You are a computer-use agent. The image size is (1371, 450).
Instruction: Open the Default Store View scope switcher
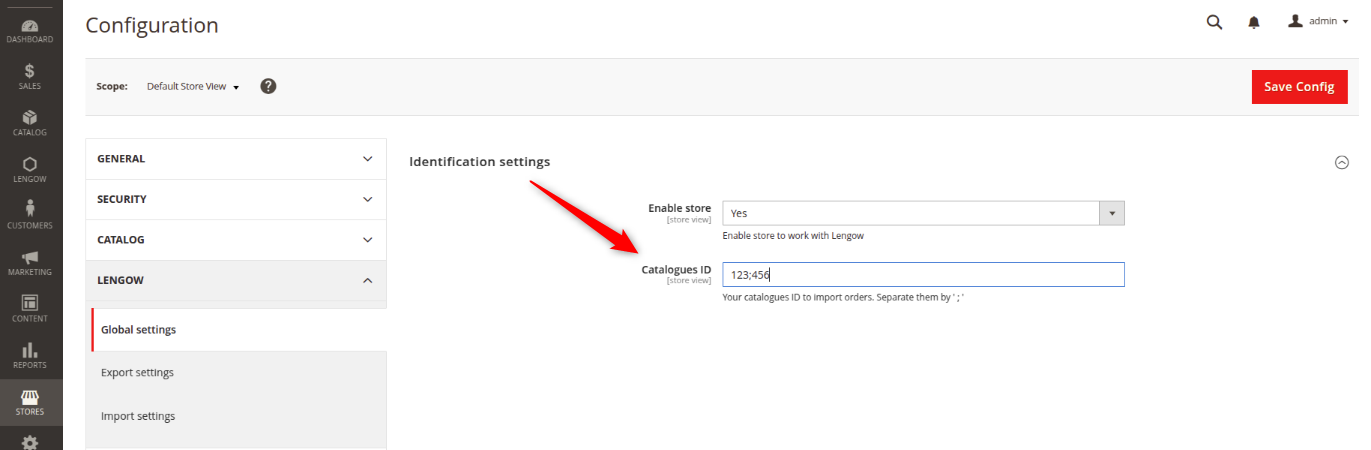193,87
